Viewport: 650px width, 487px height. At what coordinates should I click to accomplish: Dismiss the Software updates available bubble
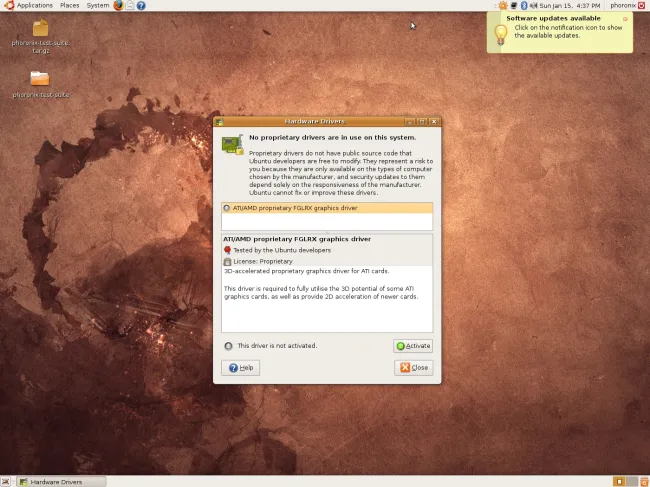tap(625, 19)
